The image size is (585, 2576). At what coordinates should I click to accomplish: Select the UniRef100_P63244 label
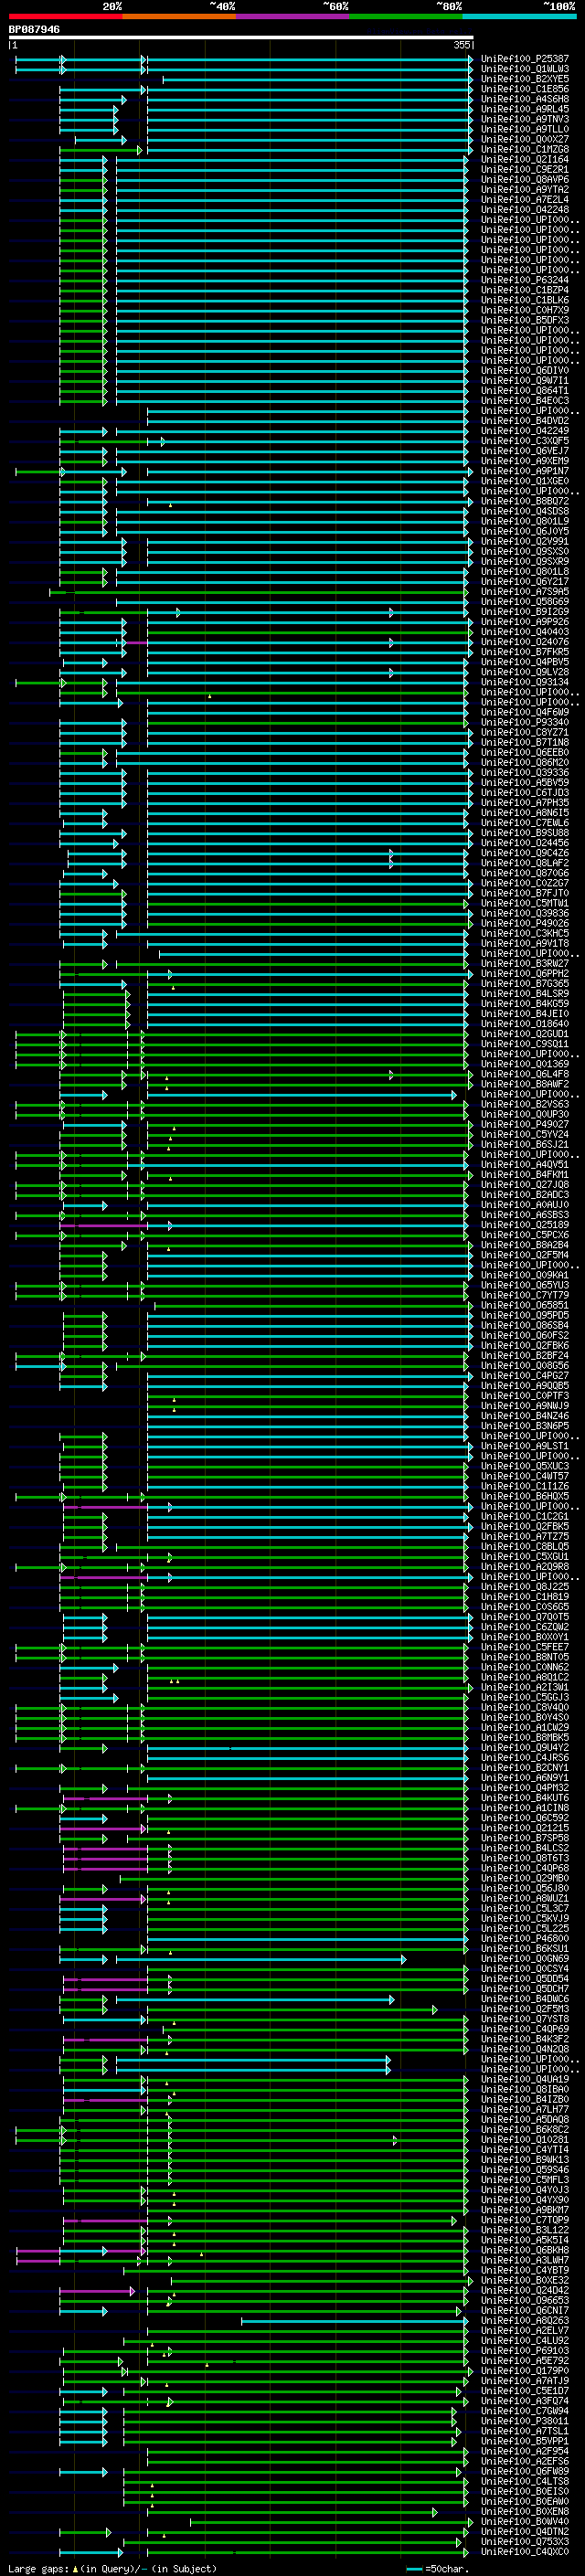point(525,280)
